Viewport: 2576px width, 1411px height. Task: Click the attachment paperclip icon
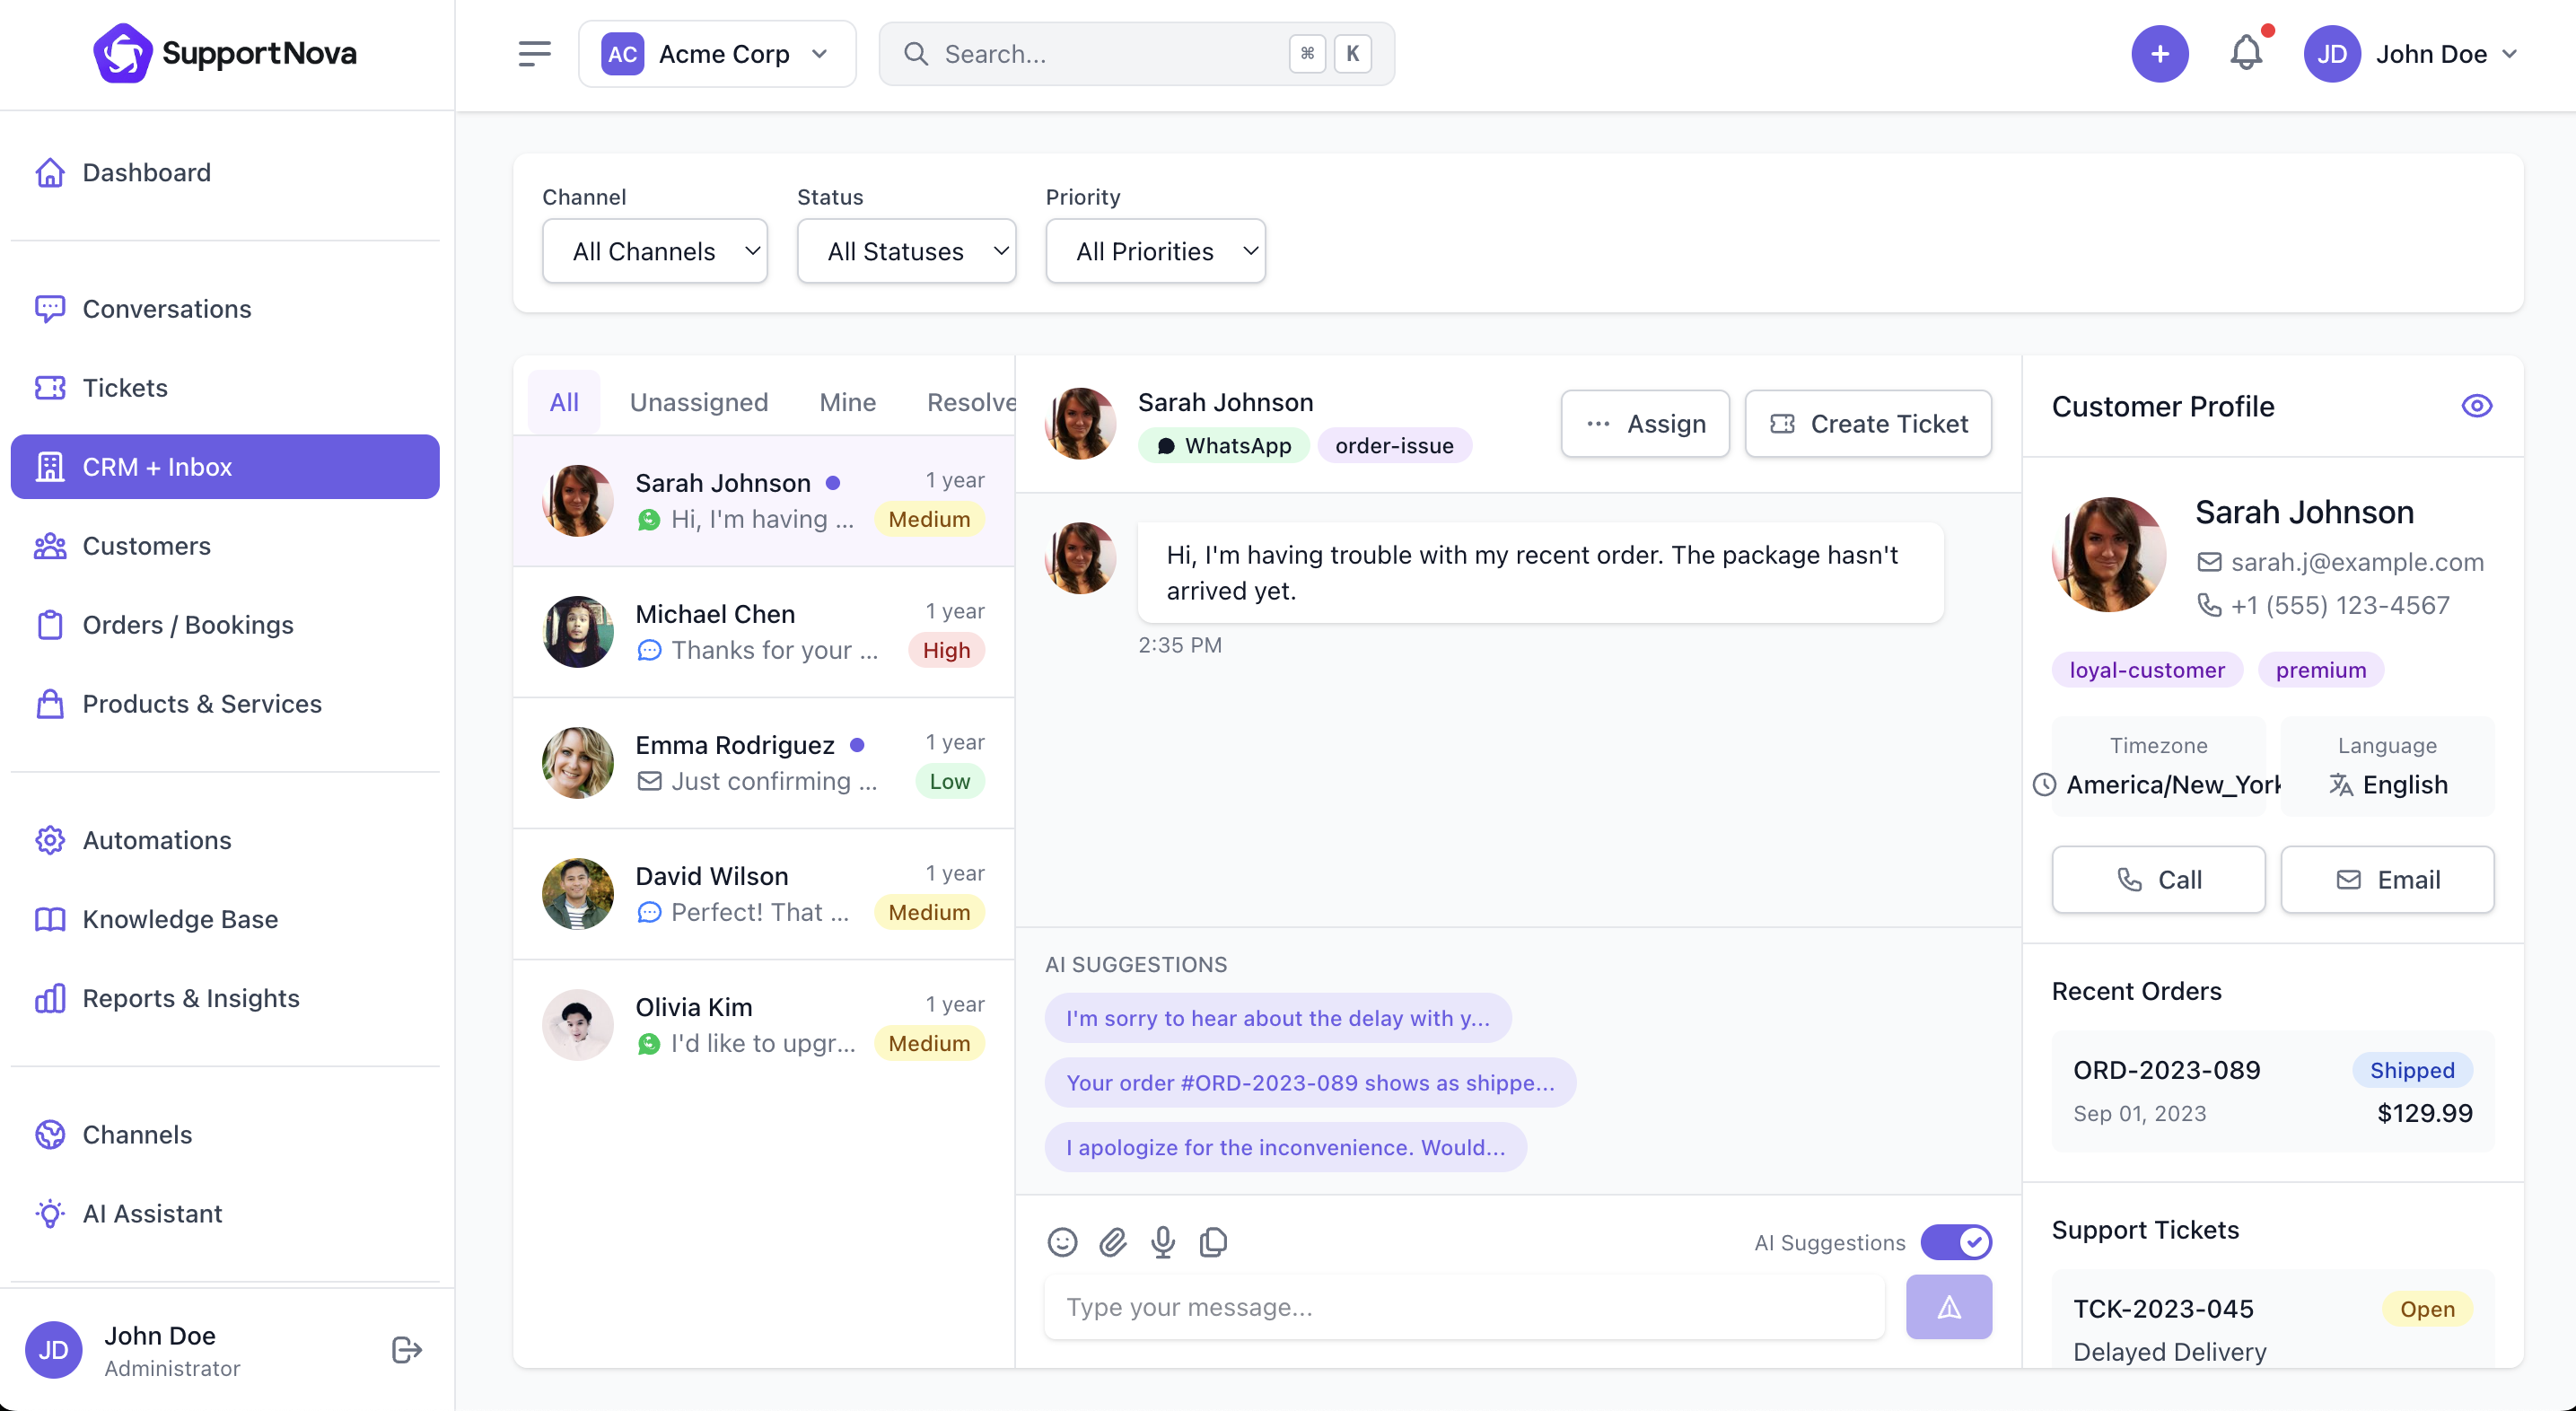tap(1113, 1242)
